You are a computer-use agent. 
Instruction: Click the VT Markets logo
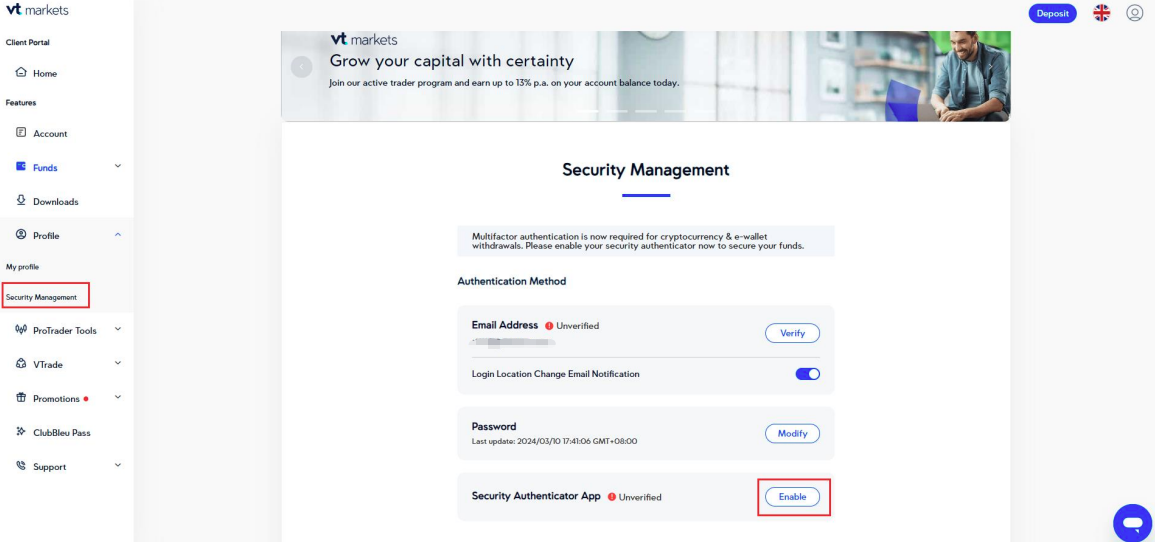pos(38,10)
